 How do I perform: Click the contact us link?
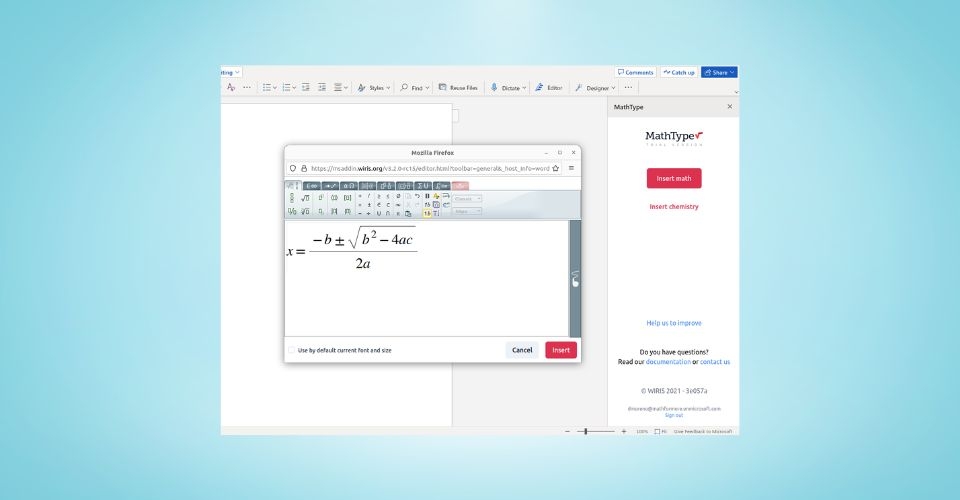click(715, 362)
